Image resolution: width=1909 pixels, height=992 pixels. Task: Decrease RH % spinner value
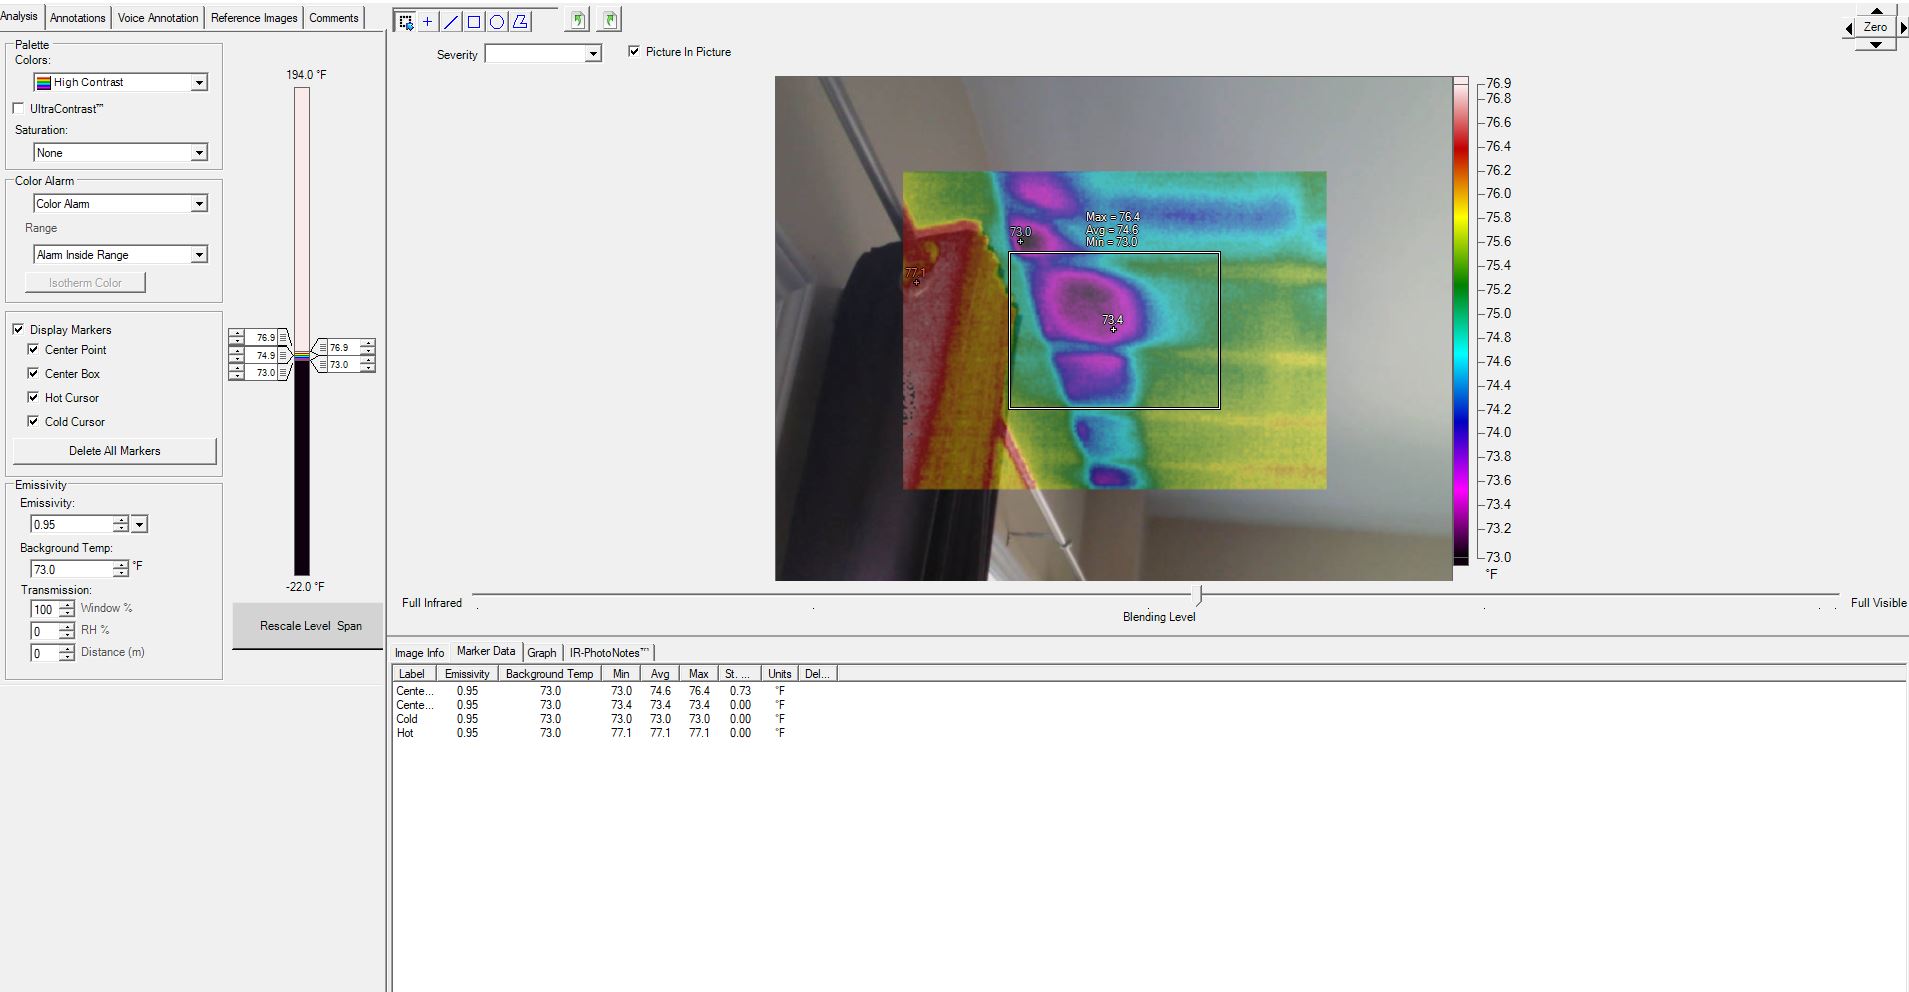(67, 635)
